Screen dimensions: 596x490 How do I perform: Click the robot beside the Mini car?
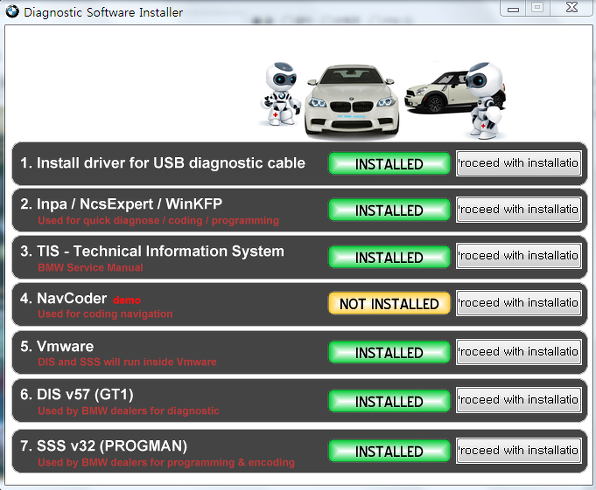tap(485, 101)
